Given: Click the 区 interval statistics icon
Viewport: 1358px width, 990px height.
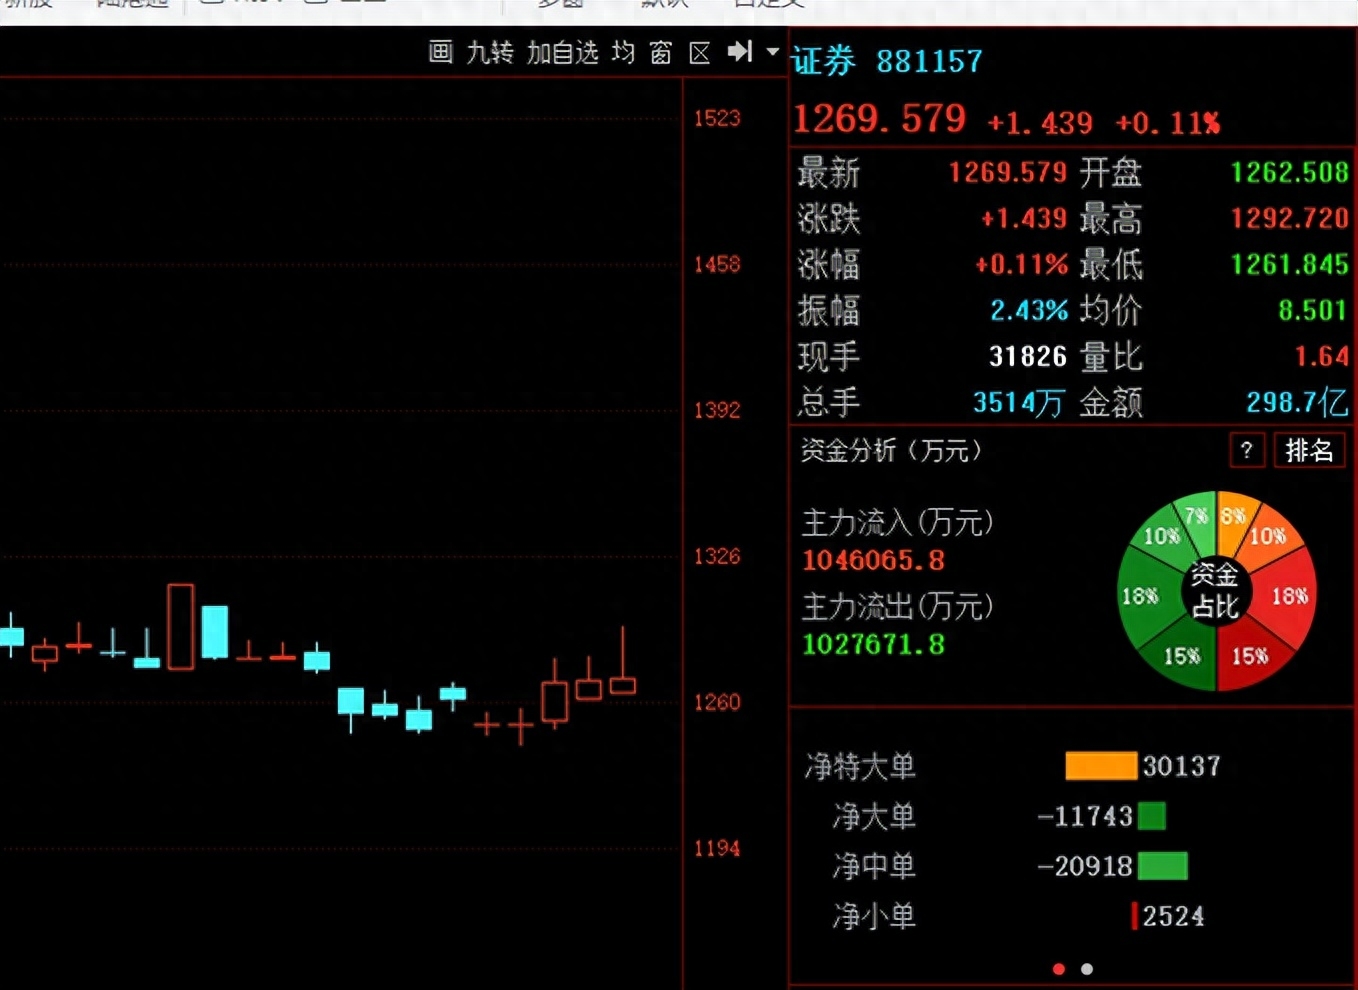Looking at the screenshot, I should click(700, 52).
